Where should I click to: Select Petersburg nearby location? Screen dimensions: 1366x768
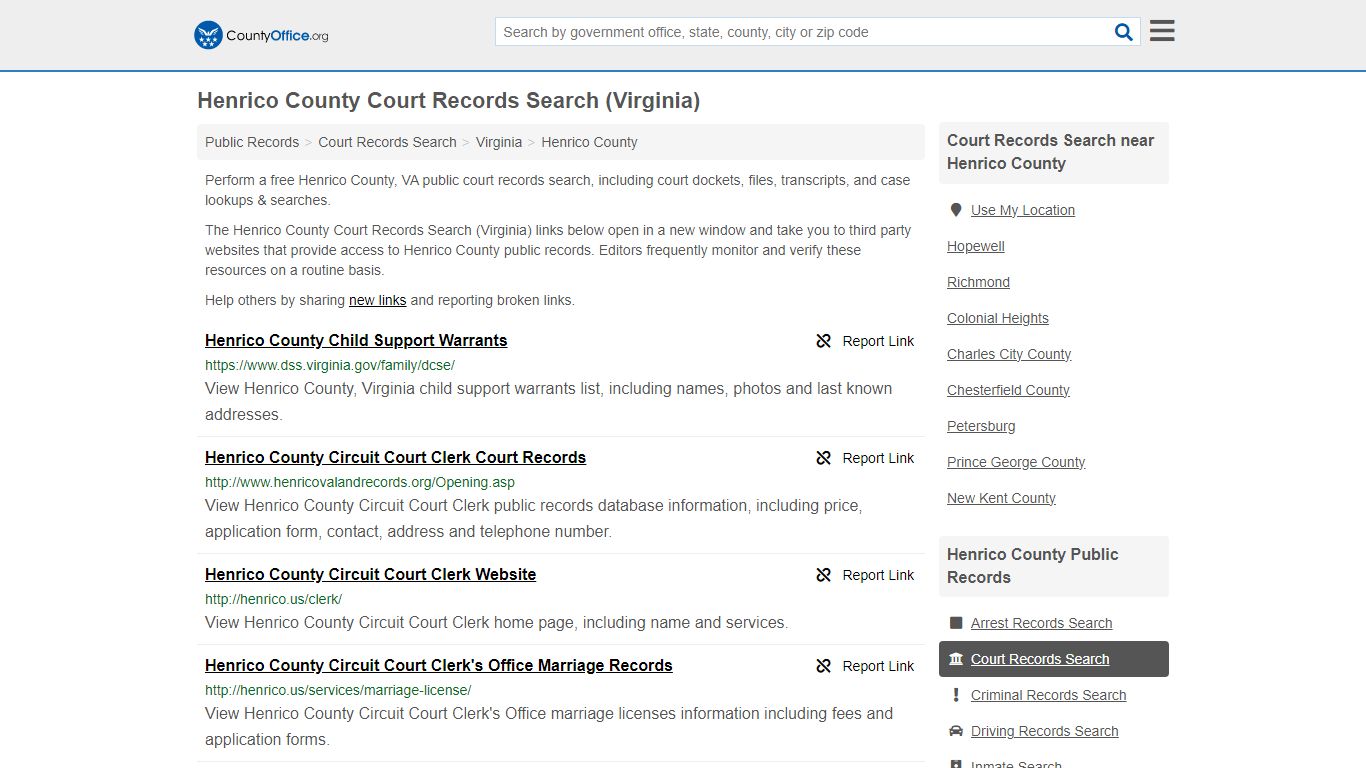point(981,426)
